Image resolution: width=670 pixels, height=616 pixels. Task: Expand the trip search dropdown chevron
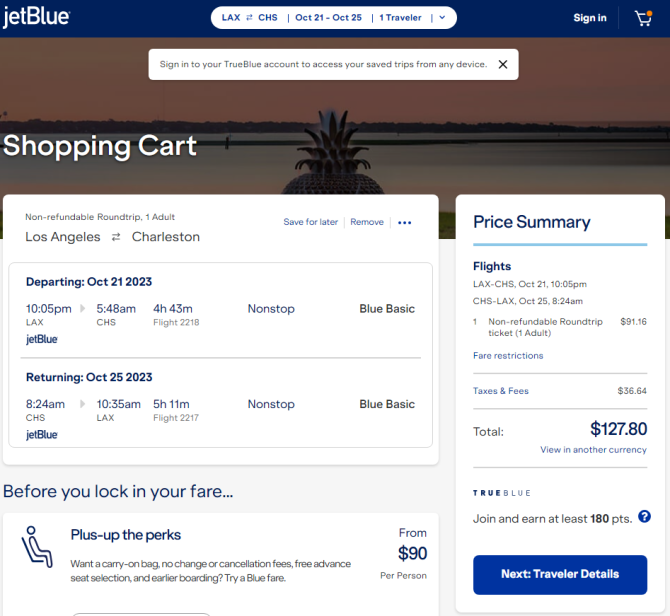[x=442, y=18]
